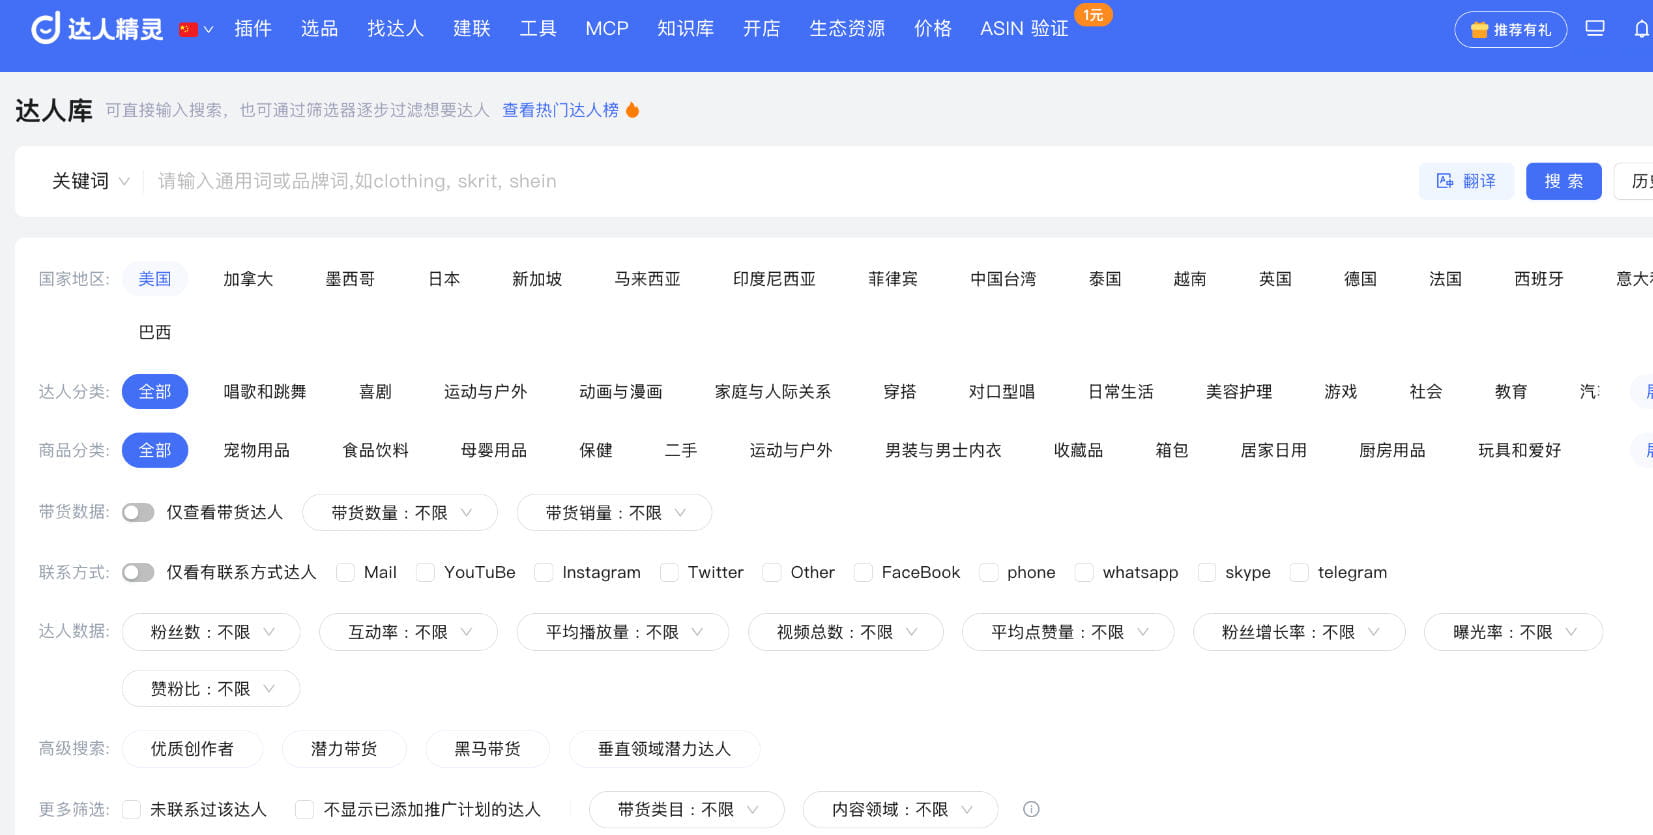The height and width of the screenshot is (835, 1653).
Task: Toggle 仅查看带货达人 switch
Action: click(x=138, y=513)
